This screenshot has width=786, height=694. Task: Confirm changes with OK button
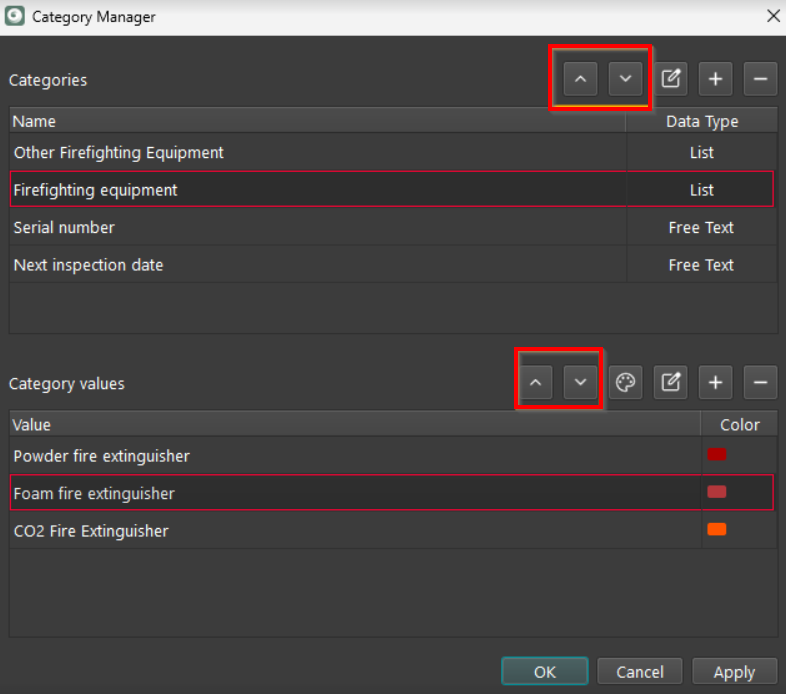(x=545, y=672)
